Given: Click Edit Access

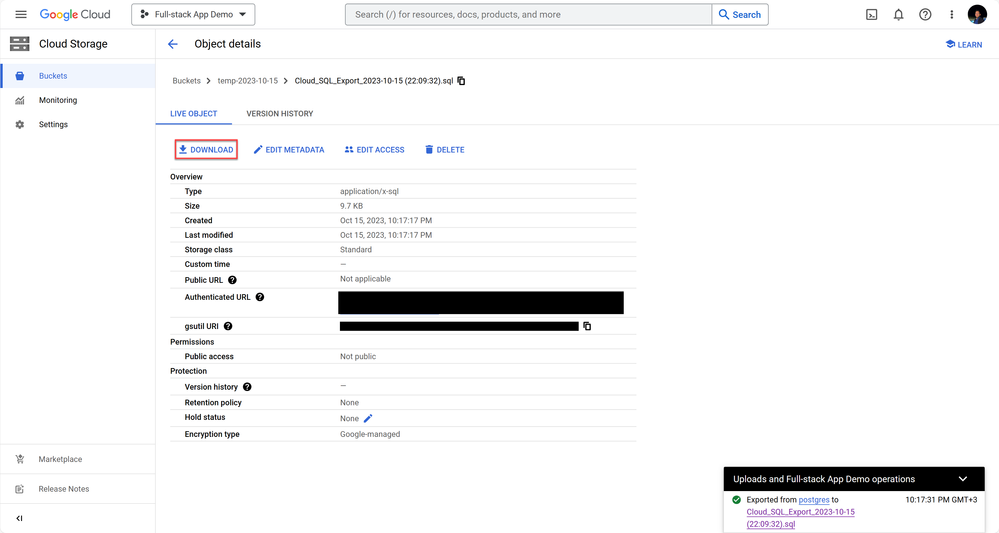Looking at the screenshot, I should 374,150.
